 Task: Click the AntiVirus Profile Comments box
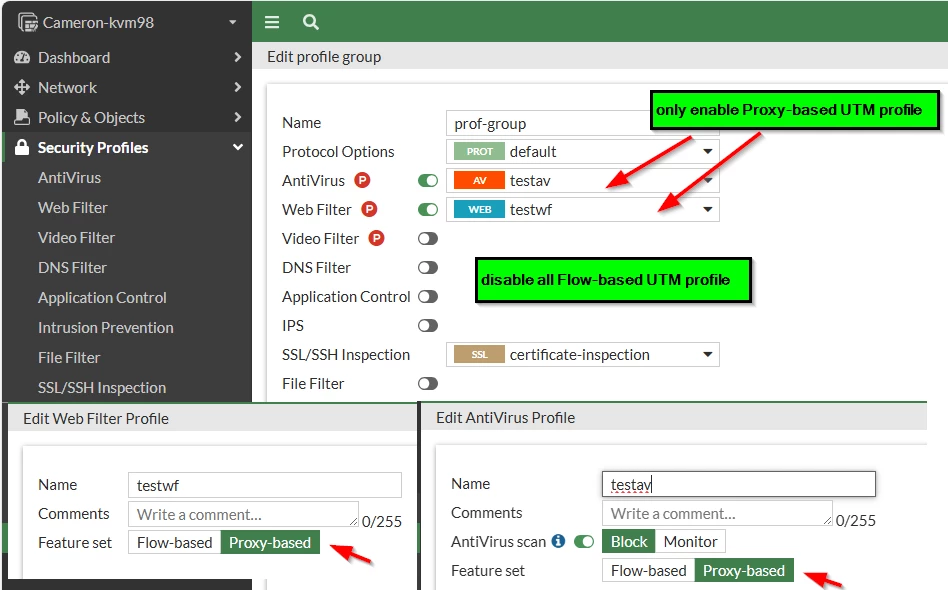click(717, 513)
